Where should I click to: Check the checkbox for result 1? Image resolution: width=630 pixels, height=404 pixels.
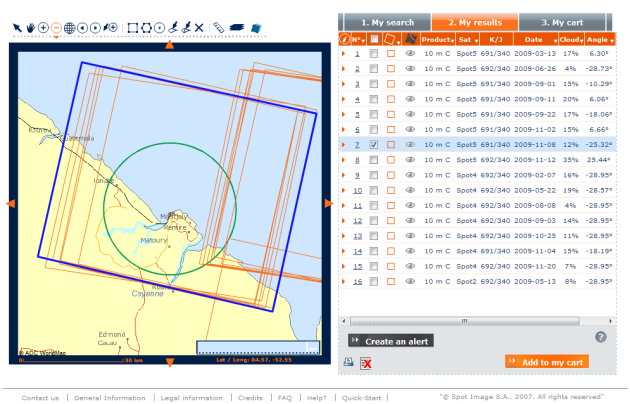point(374,53)
